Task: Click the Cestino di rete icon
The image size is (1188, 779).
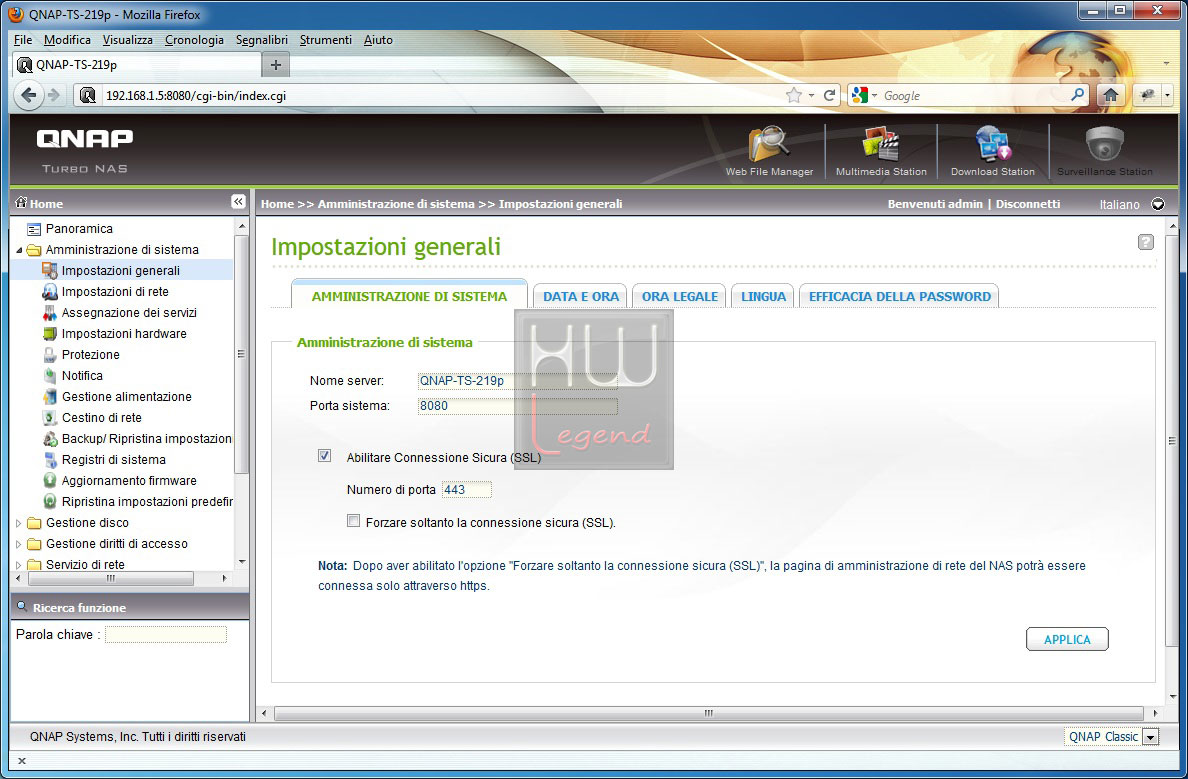Action: tap(50, 418)
